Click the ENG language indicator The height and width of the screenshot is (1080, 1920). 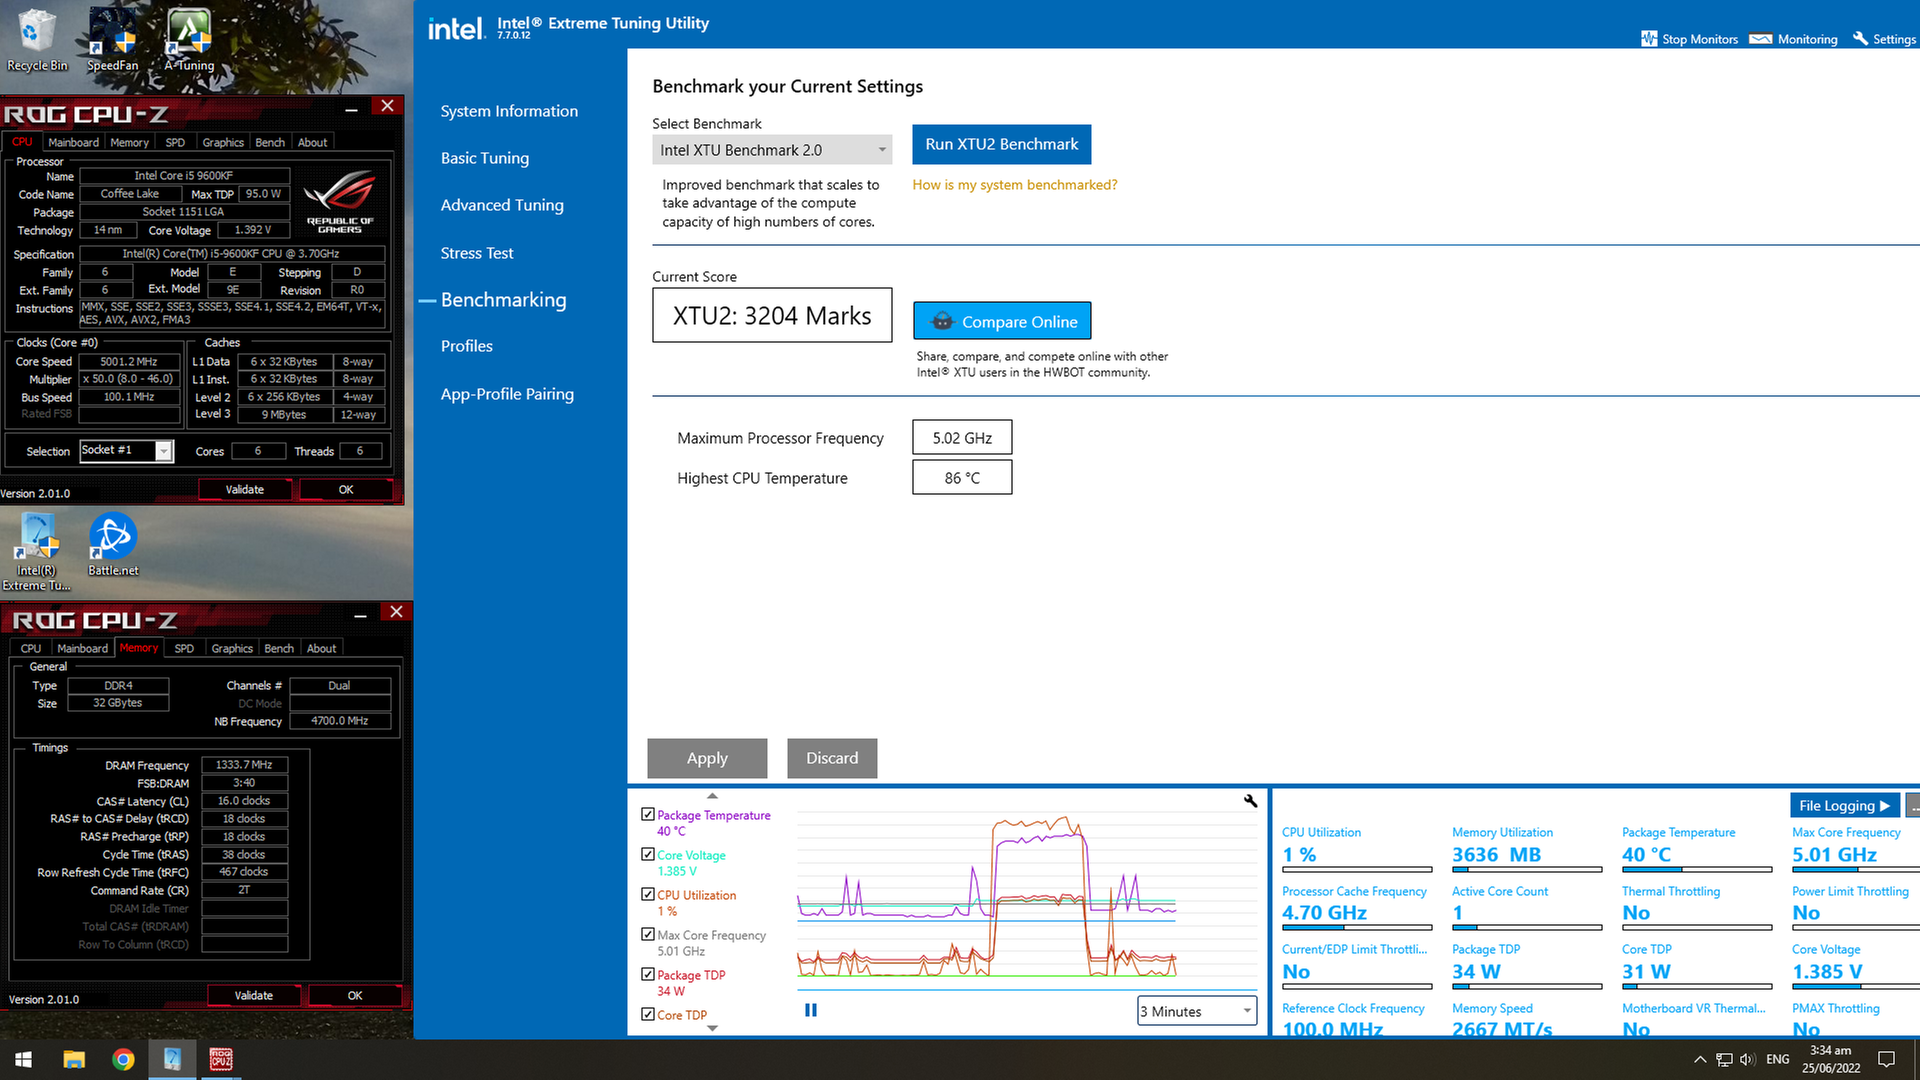coord(1778,1060)
